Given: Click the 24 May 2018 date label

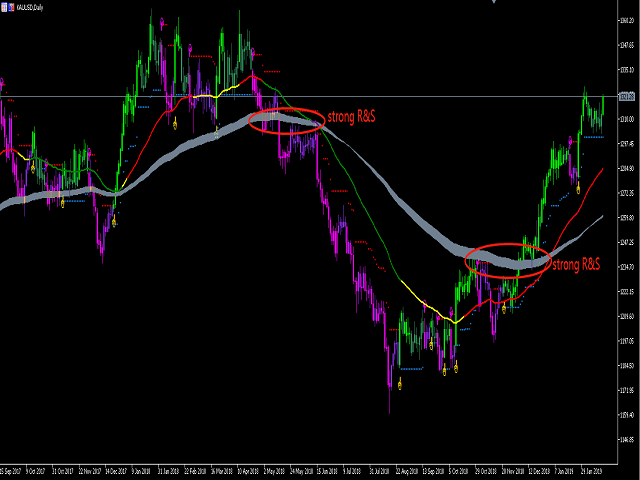Looking at the screenshot, I should [x=301, y=471].
